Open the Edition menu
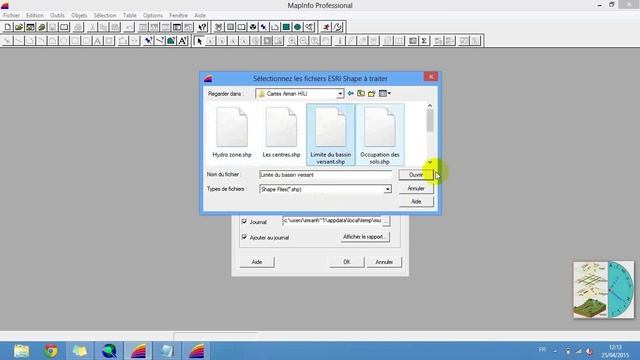Image resolution: width=640 pixels, height=360 pixels. [x=35, y=16]
